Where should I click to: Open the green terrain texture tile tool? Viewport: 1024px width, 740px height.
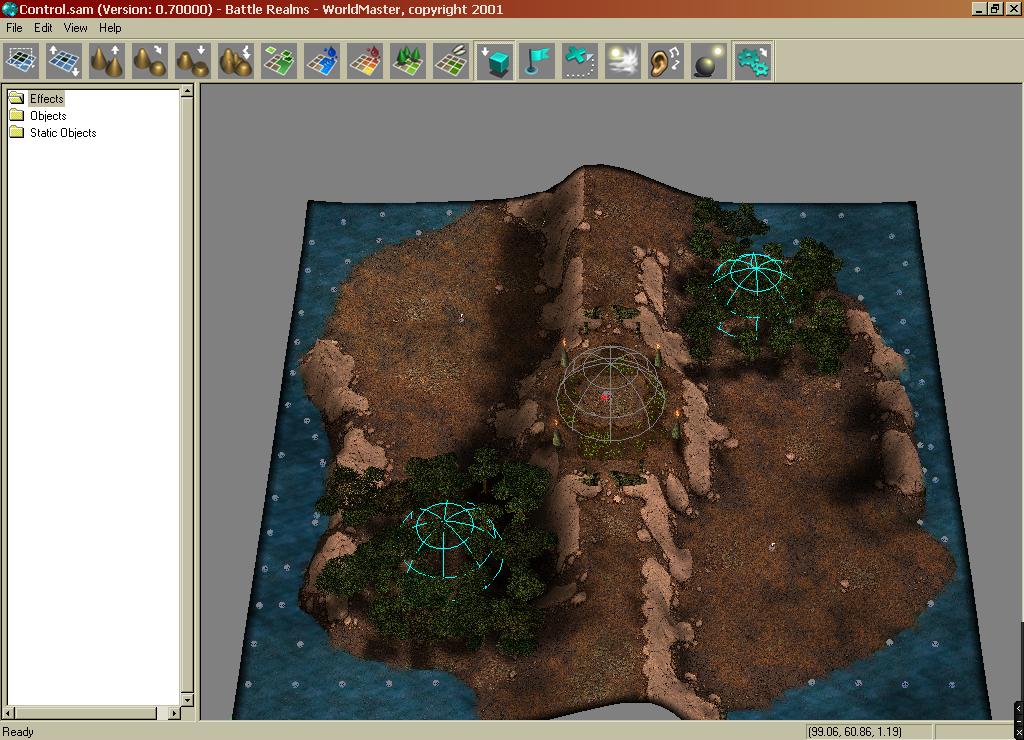coord(280,61)
